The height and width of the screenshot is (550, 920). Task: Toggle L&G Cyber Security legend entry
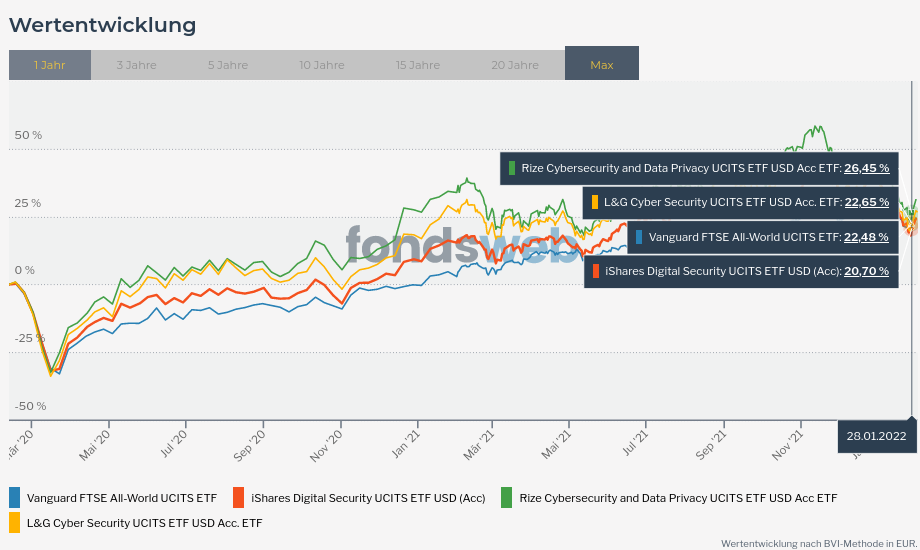(144, 523)
